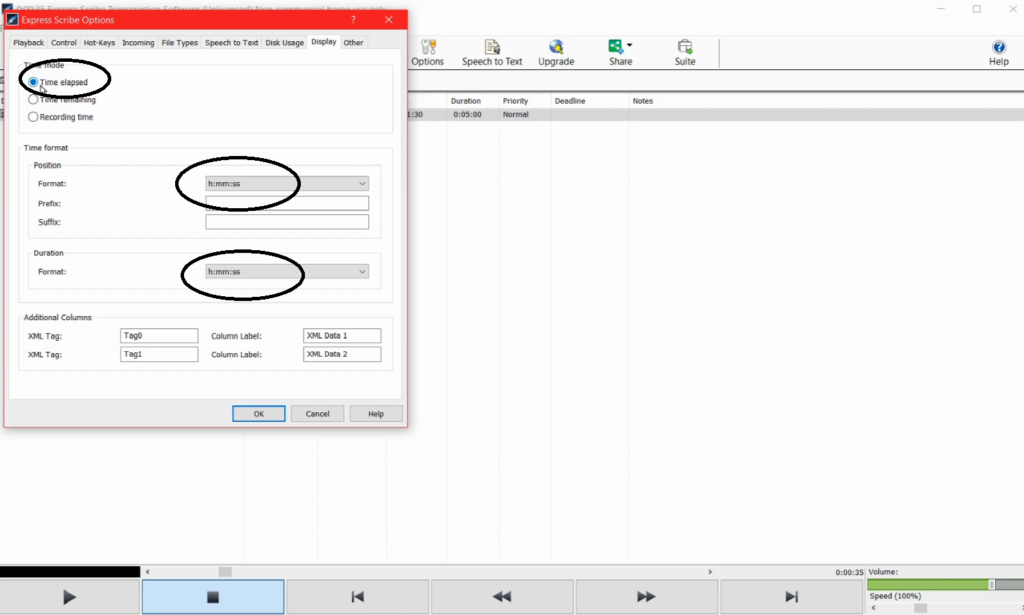Adjust the Volume slider
Viewport: 1024px width, 615px height.
pos(992,585)
